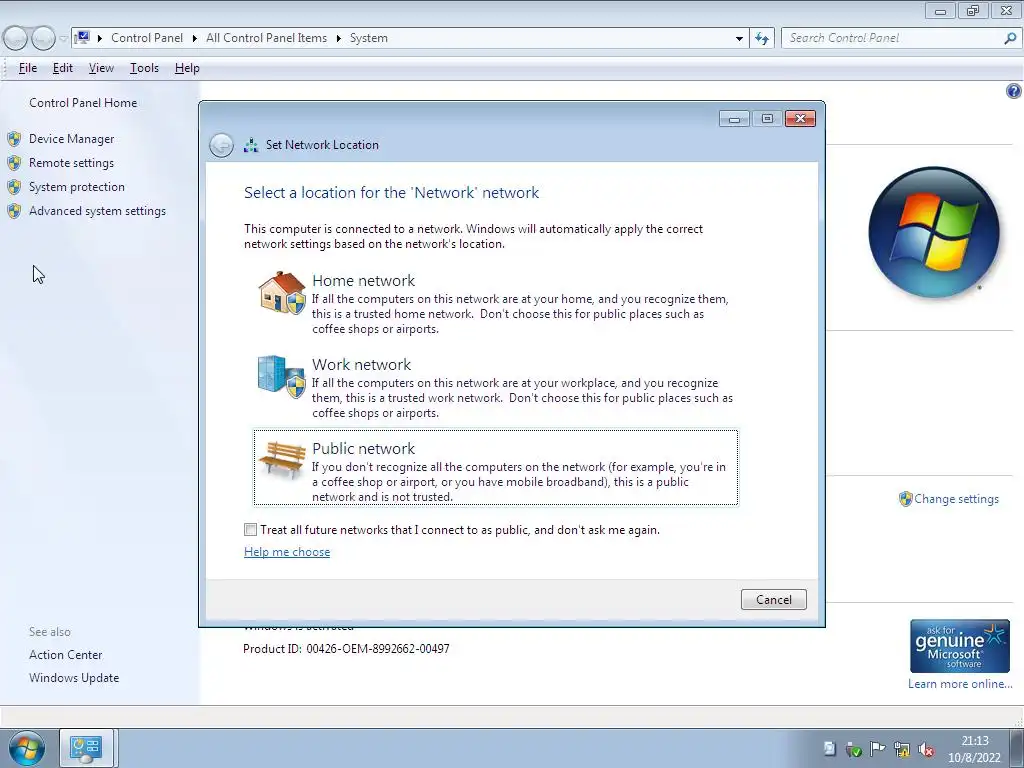Open the recent pages dropdown beside nav arrows

tap(63, 39)
